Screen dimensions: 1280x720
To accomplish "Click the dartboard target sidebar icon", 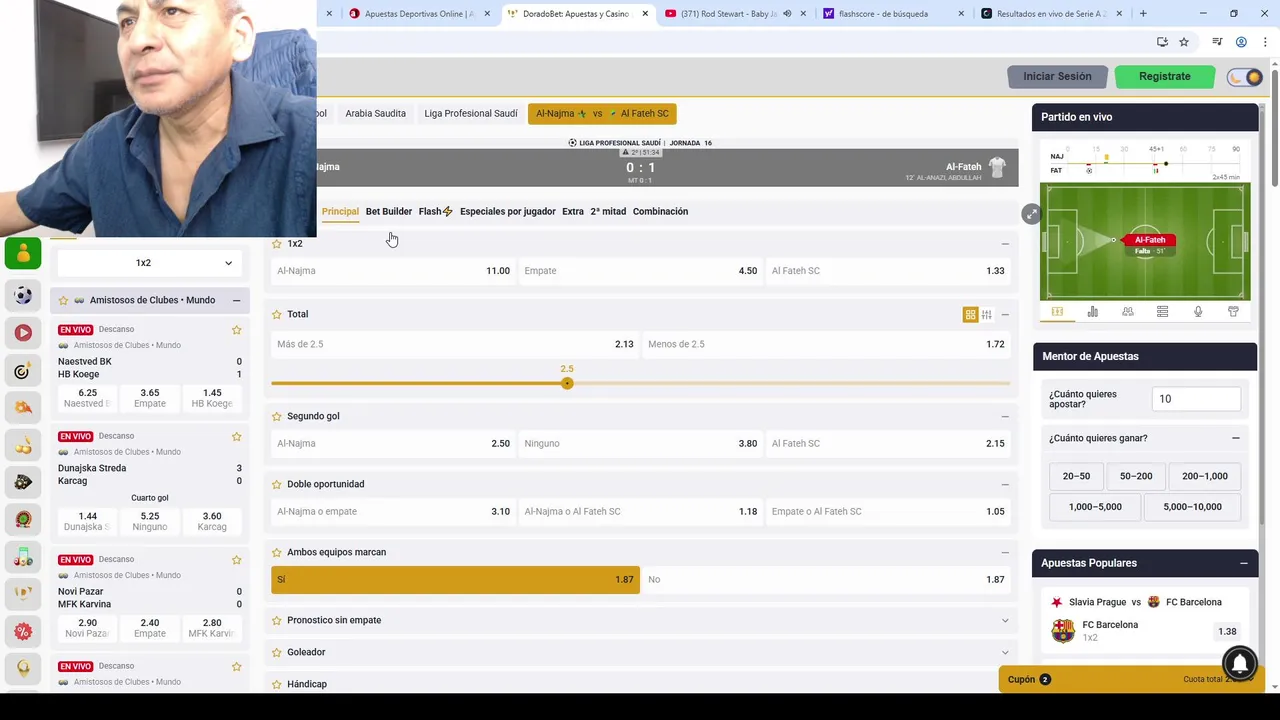I will (23, 371).
